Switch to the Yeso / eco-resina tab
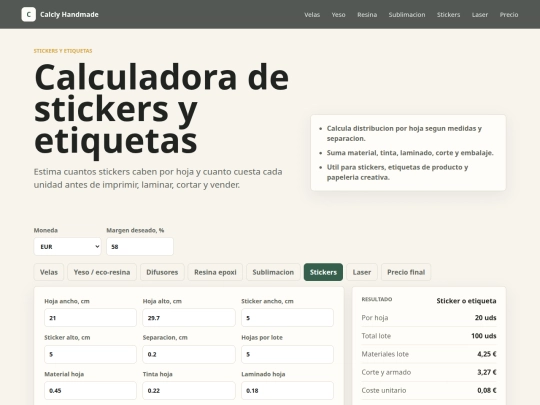540x405 pixels. [102, 272]
